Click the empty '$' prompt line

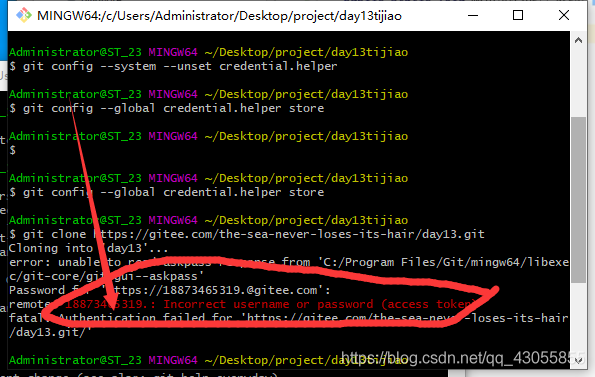pos(13,151)
